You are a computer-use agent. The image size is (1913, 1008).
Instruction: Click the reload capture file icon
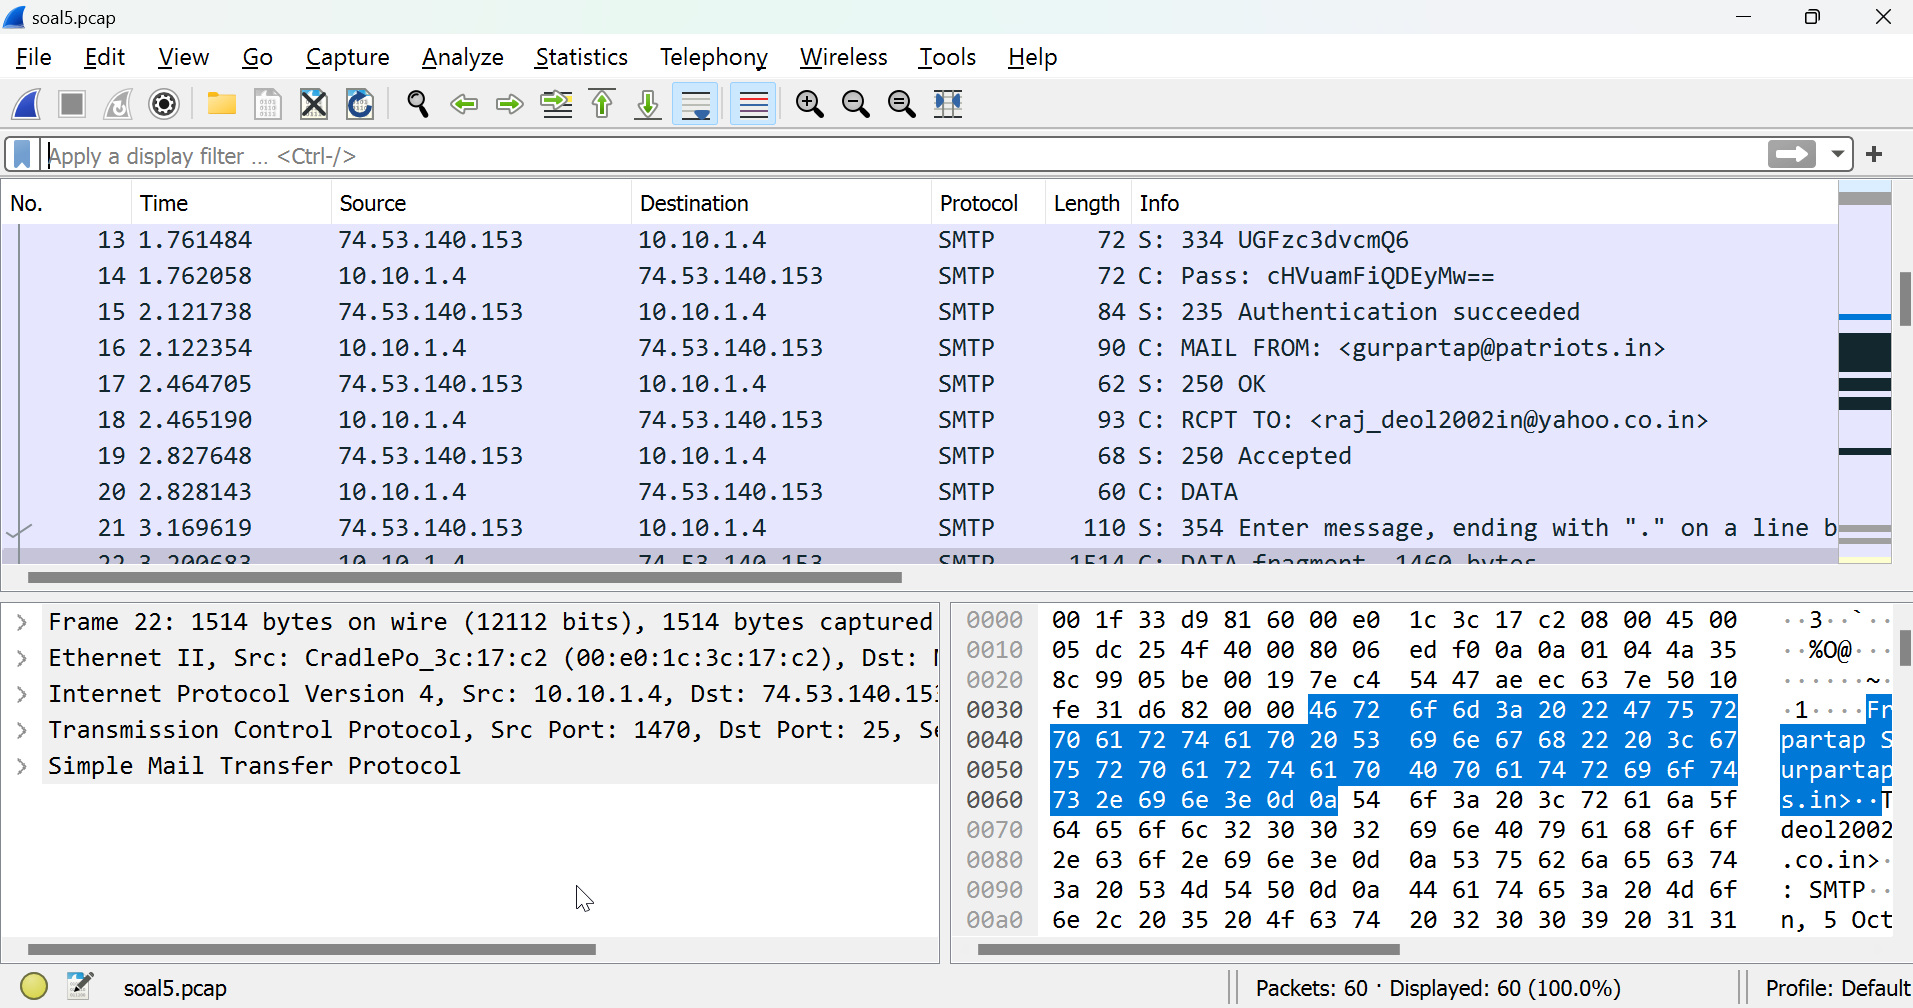(359, 104)
